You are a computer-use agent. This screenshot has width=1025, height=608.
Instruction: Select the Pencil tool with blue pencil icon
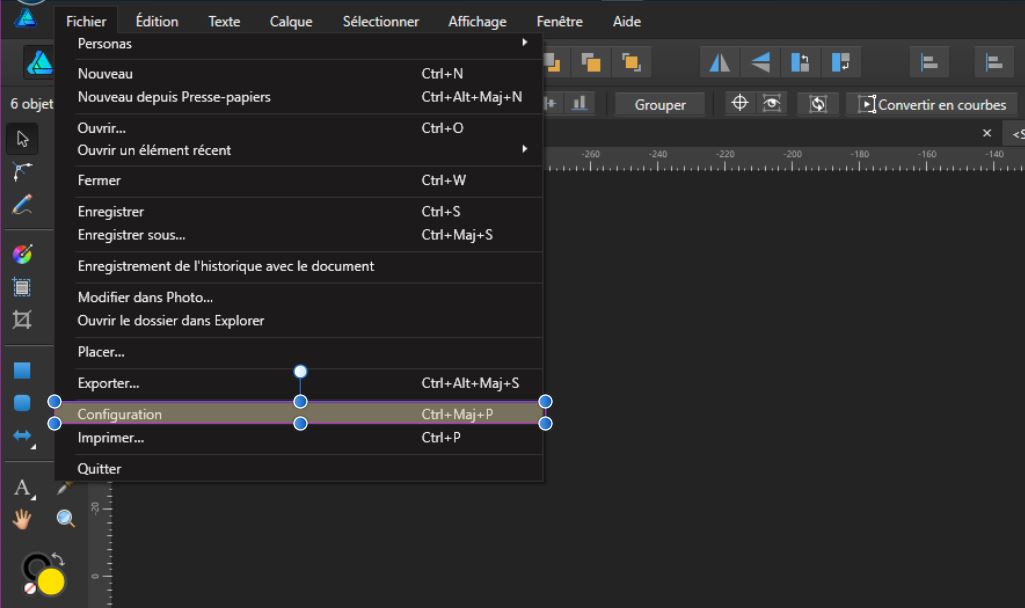22,205
